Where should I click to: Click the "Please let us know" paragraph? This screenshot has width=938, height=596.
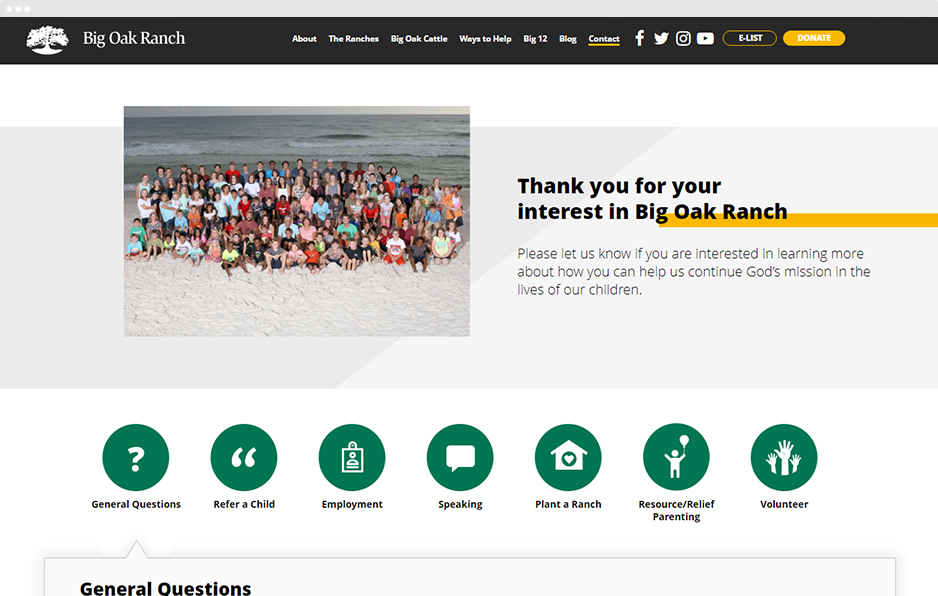[693, 272]
